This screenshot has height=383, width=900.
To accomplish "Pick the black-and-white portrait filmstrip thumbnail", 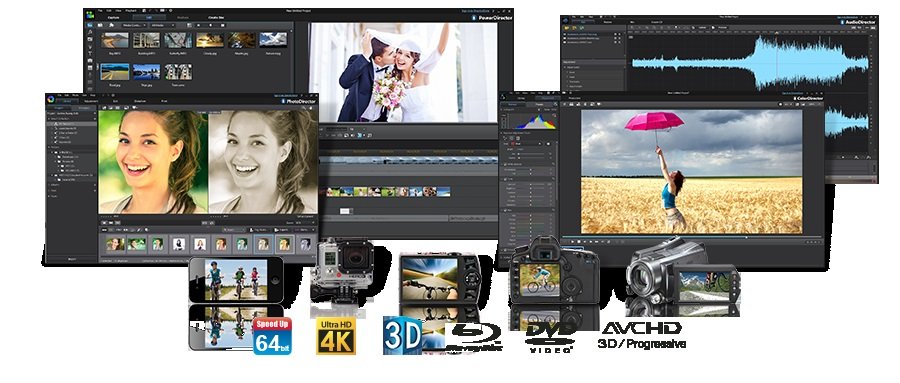I will (179, 243).
